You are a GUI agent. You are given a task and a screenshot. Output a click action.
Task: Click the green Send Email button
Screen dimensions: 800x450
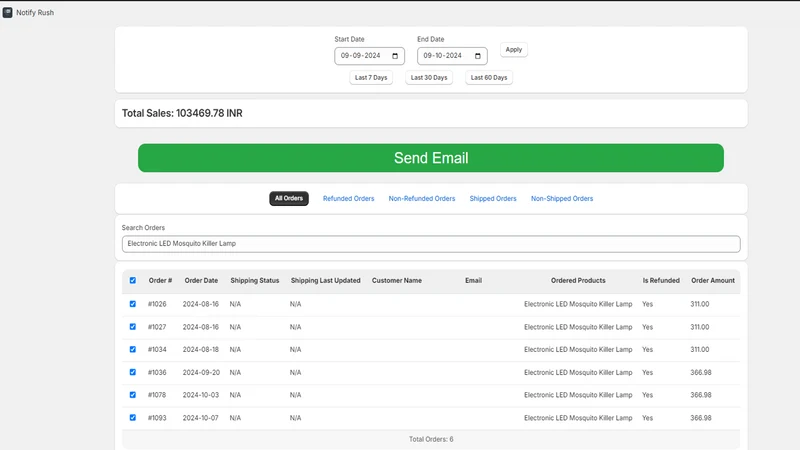pyautogui.click(x=431, y=158)
